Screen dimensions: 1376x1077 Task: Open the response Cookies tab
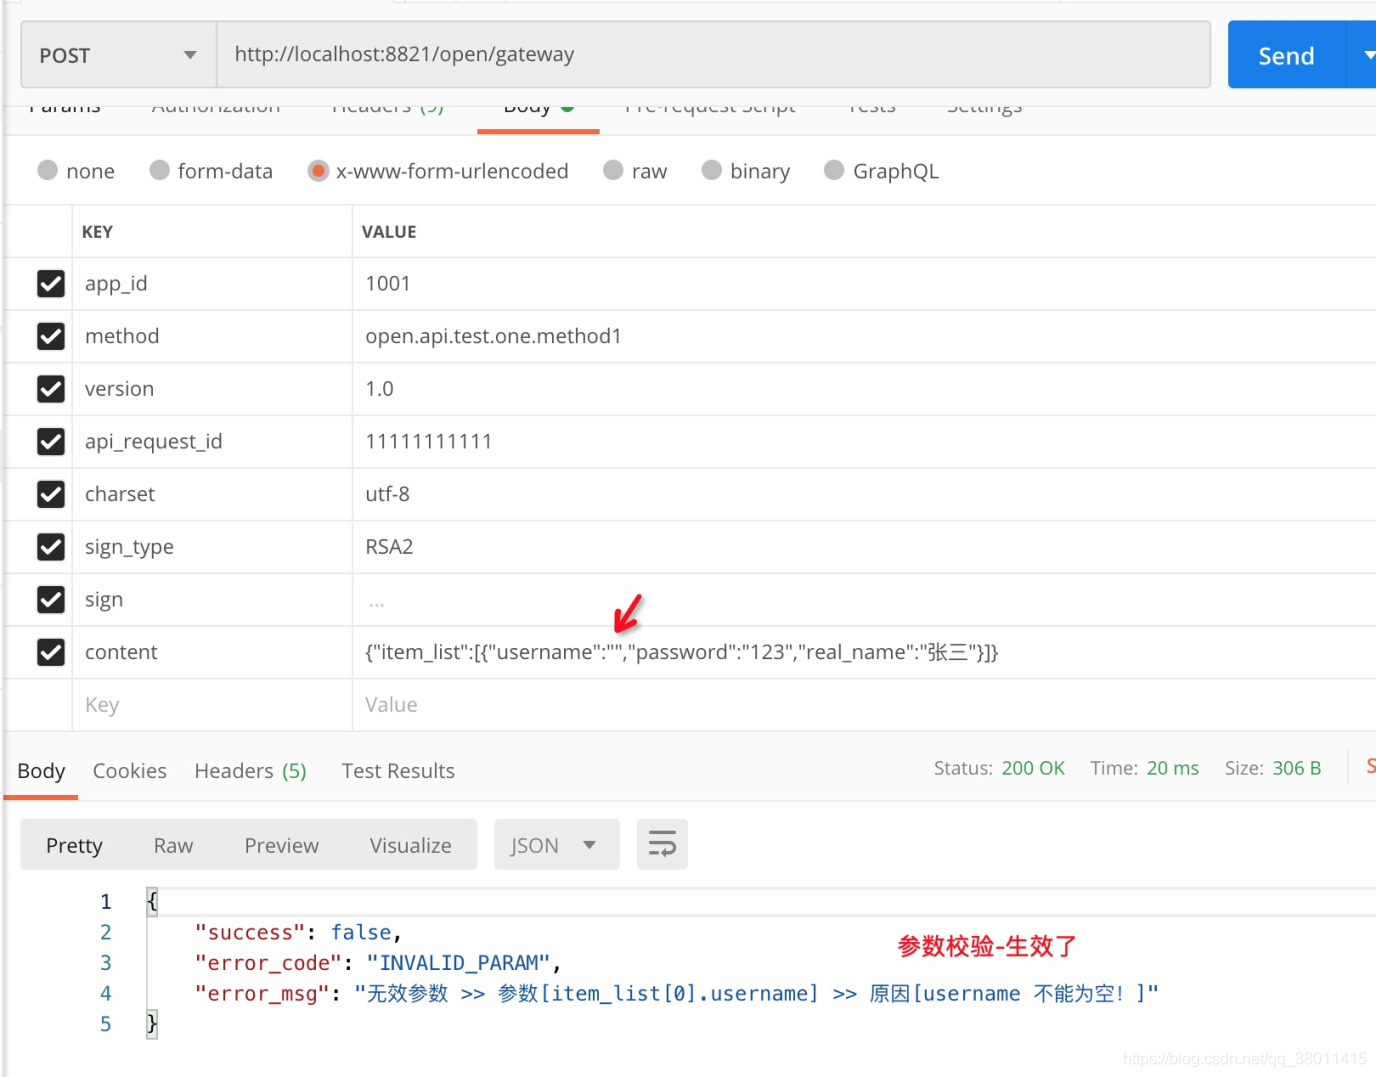click(130, 771)
